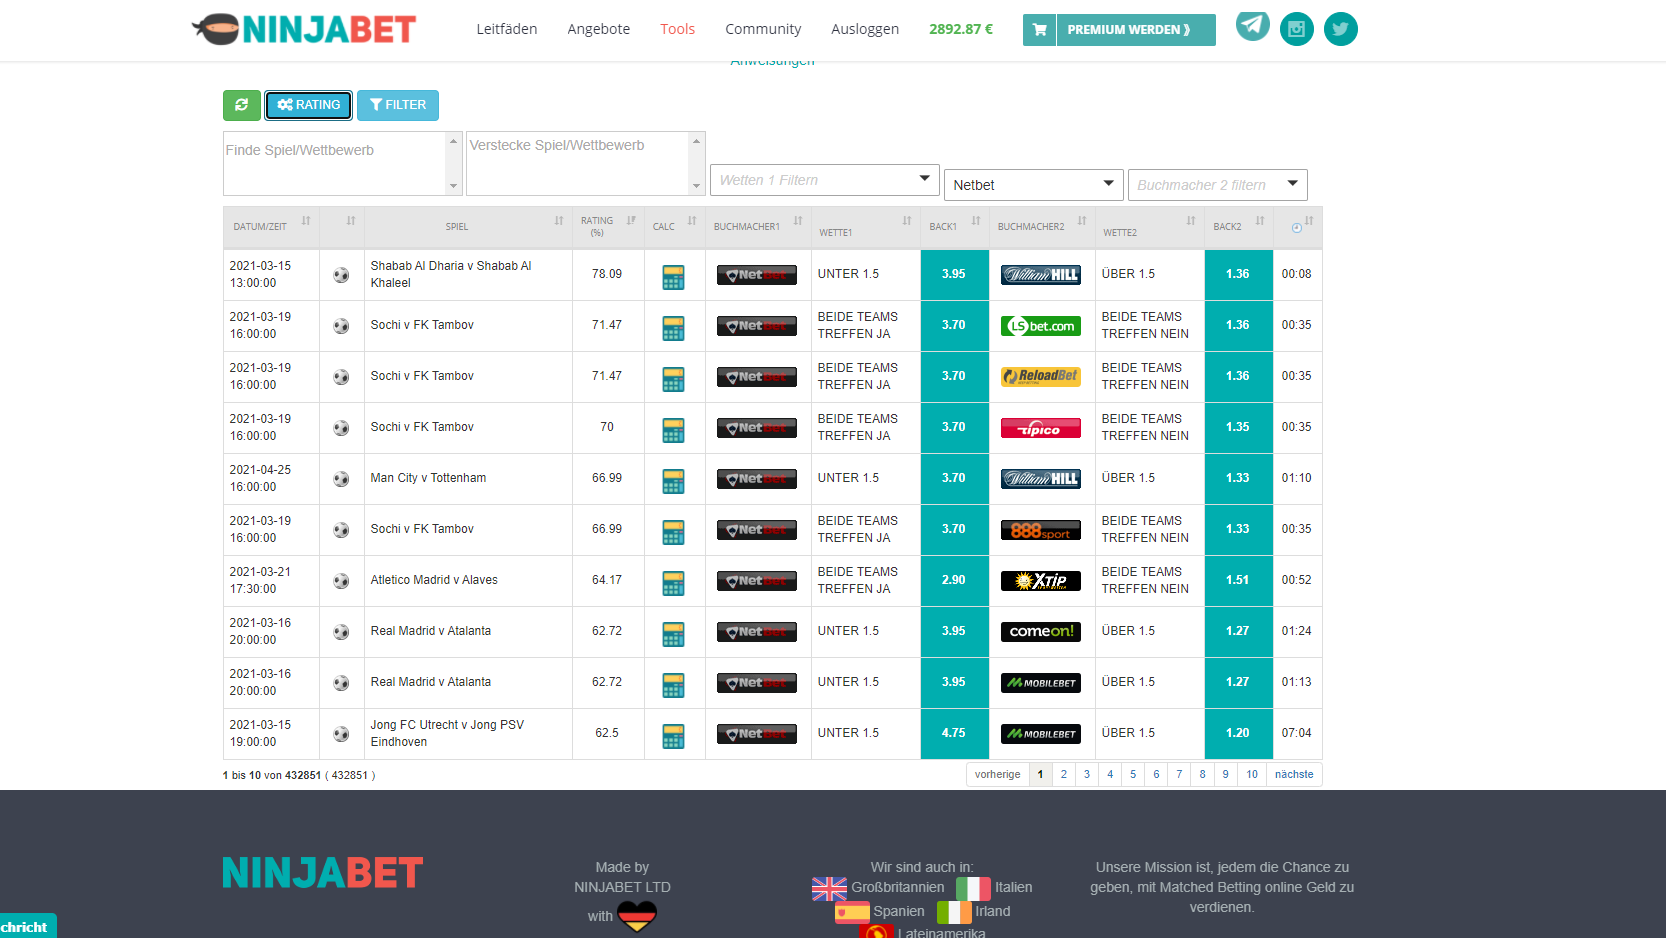Click the ComeOn bookmaker logo
Viewport: 1666px width, 938px height.
point(1040,632)
